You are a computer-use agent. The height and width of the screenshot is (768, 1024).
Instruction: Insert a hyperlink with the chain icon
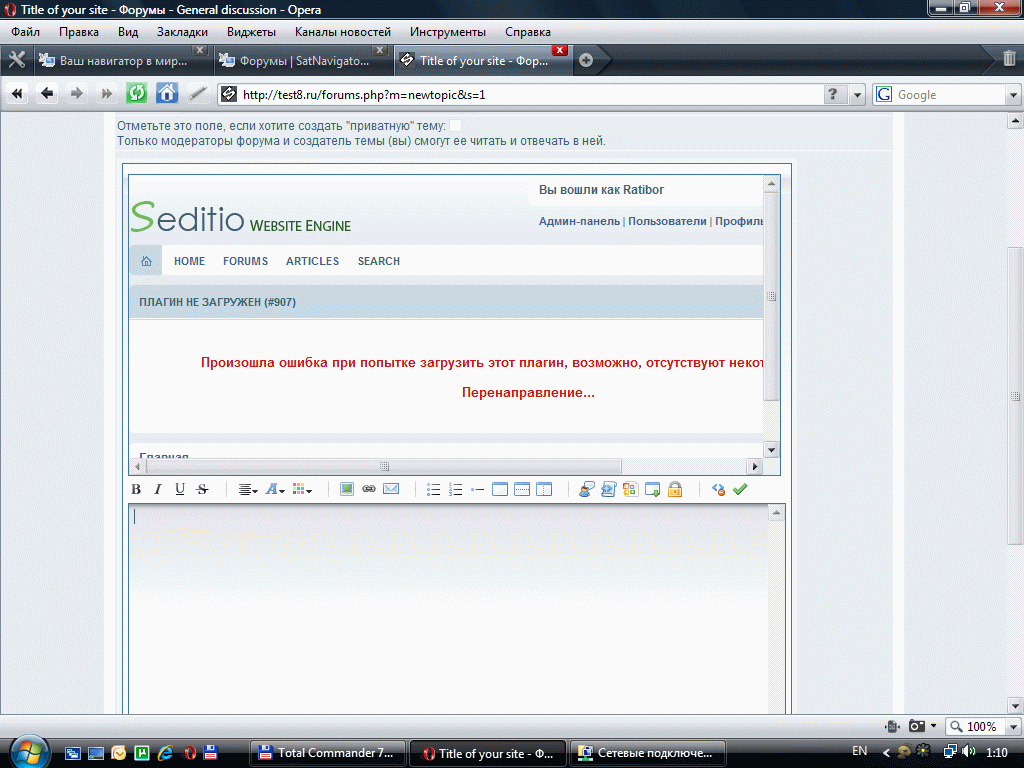pyautogui.click(x=369, y=489)
